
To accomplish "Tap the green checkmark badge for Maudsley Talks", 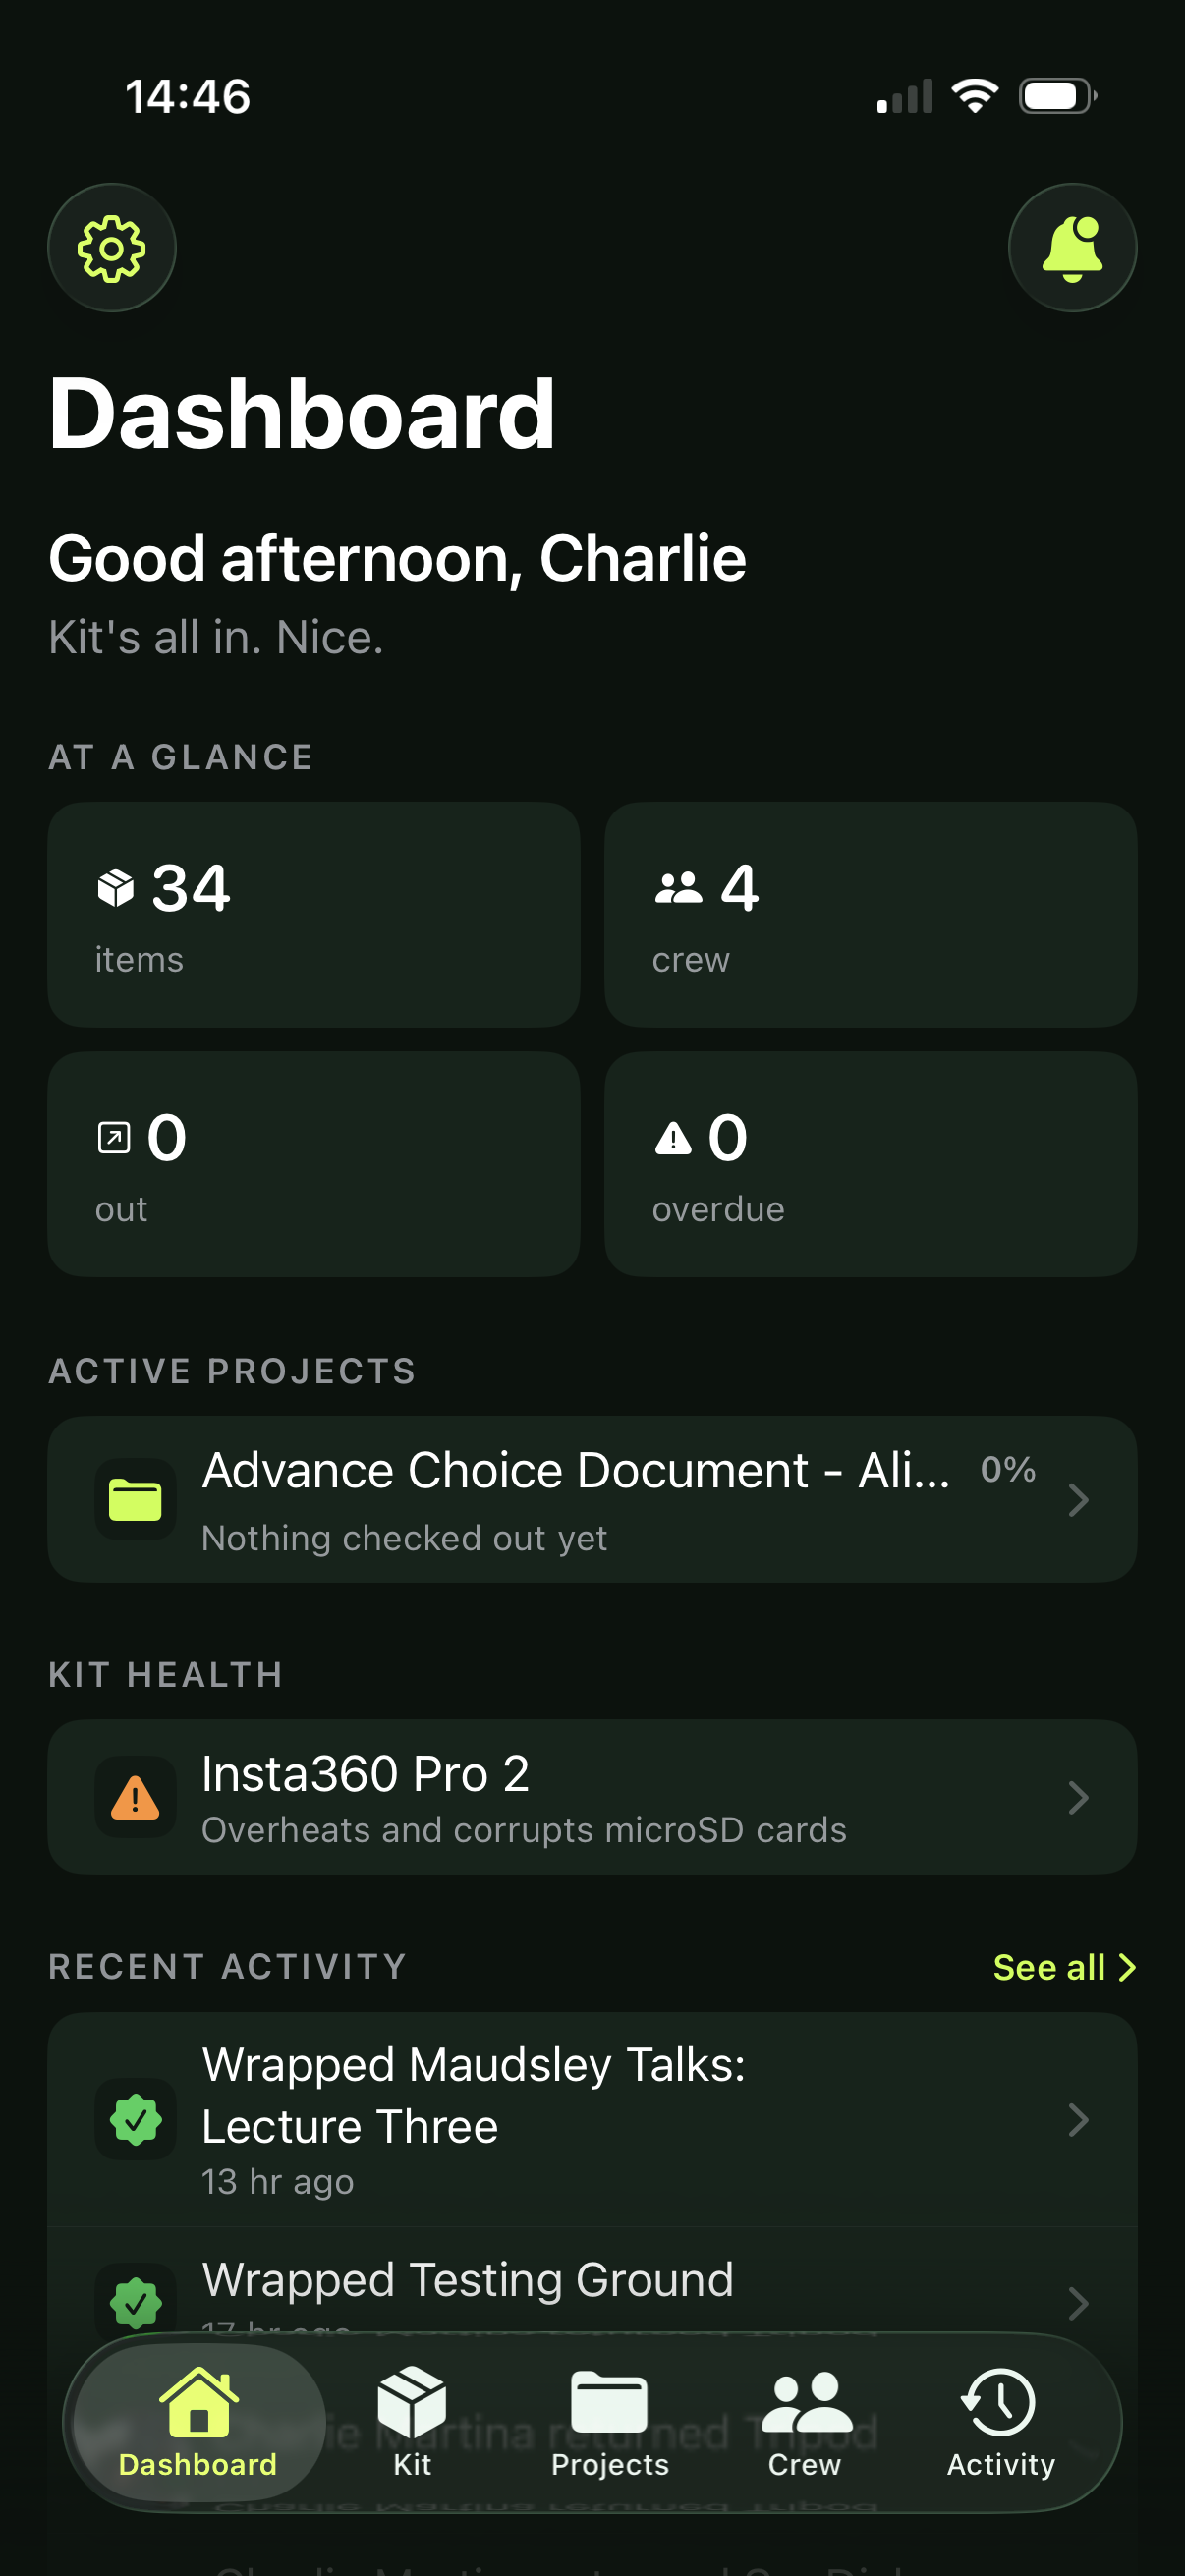I will tap(136, 2119).
